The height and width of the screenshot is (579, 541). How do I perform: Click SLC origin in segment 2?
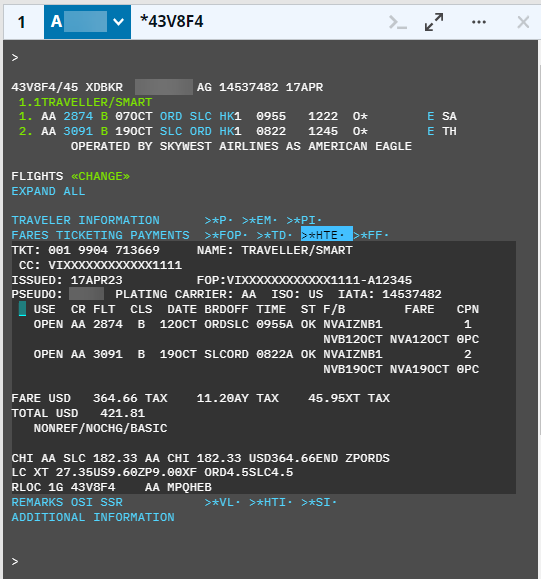point(171,131)
